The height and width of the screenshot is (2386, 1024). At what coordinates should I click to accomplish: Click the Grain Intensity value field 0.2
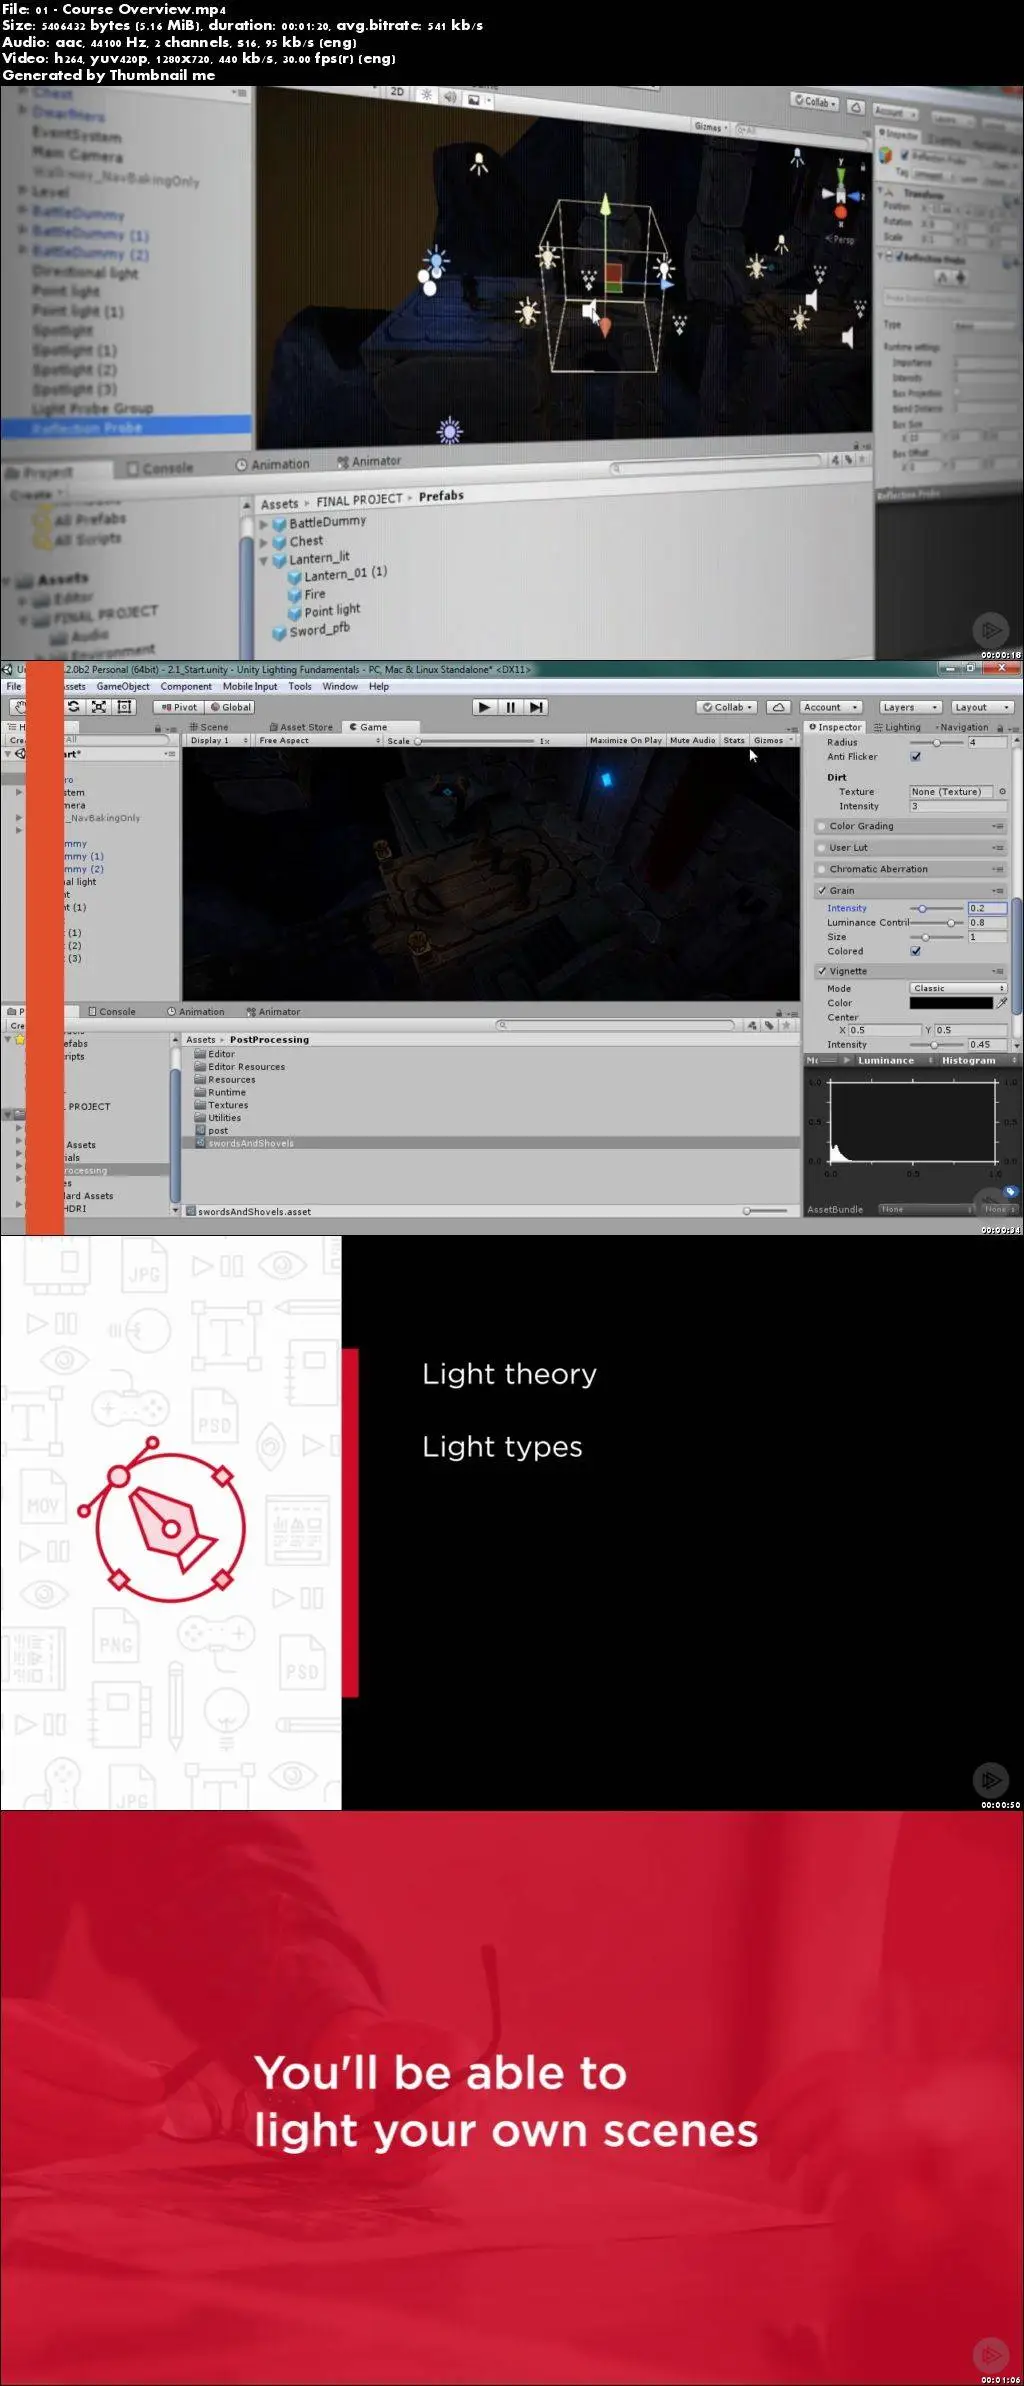(x=987, y=908)
